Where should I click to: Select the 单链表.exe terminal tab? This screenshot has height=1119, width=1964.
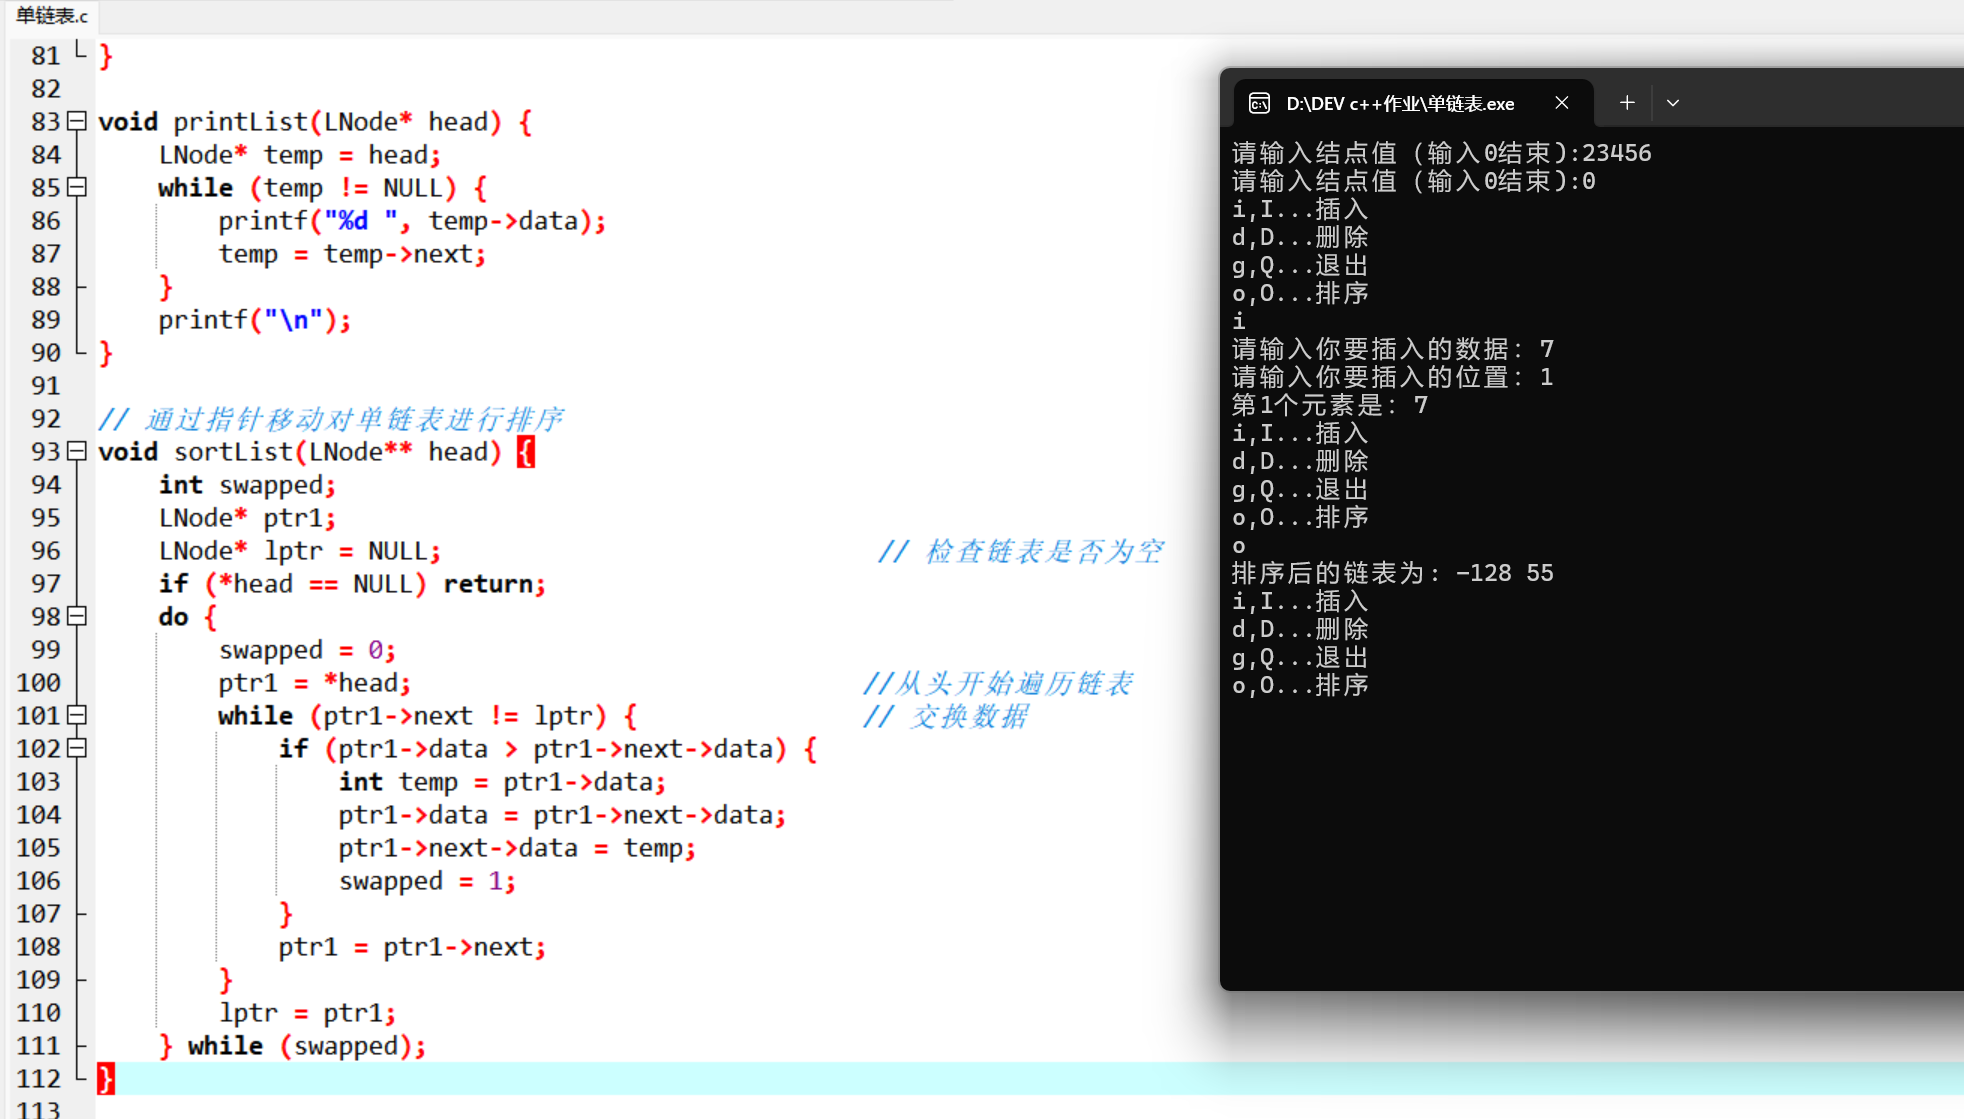1399,103
